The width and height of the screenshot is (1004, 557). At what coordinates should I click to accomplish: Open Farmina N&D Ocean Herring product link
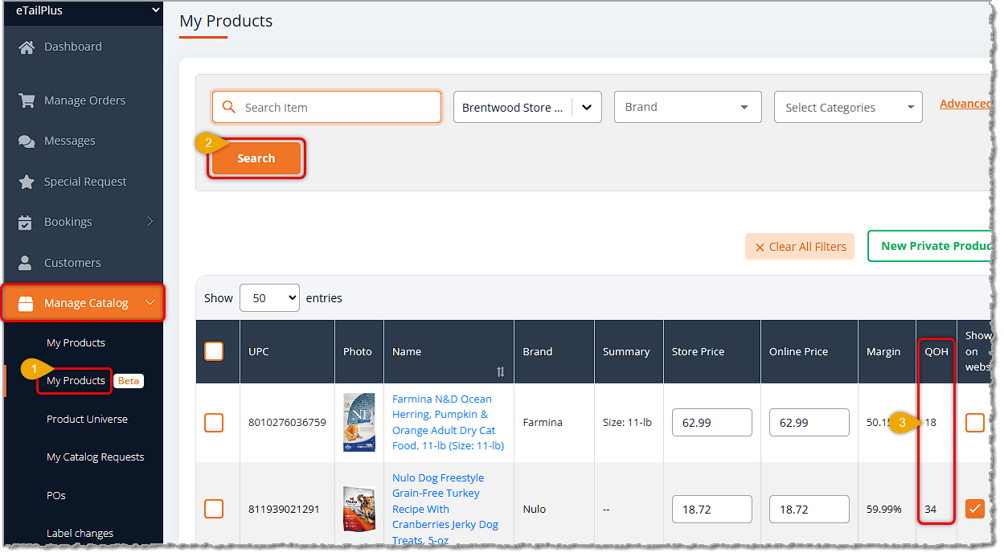(448, 423)
